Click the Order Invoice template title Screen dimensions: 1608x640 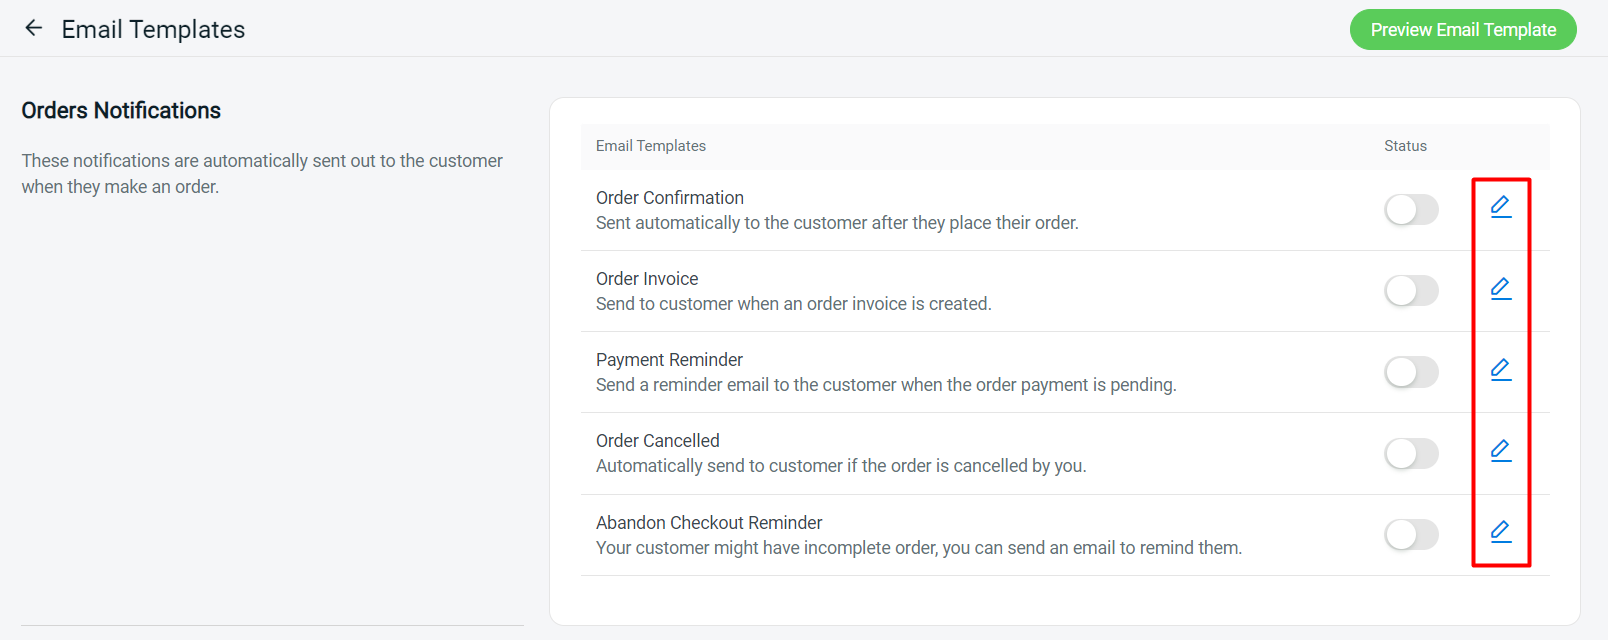click(647, 278)
